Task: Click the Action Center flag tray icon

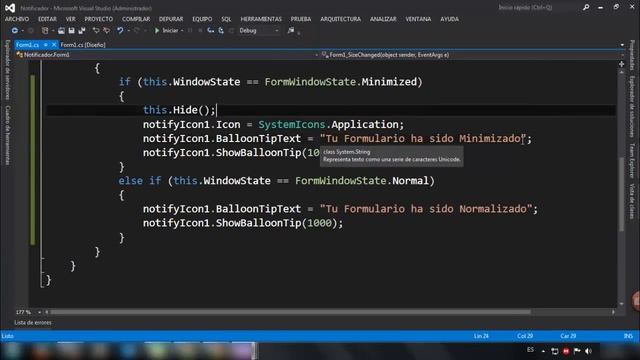Action: pyautogui.click(x=577, y=351)
